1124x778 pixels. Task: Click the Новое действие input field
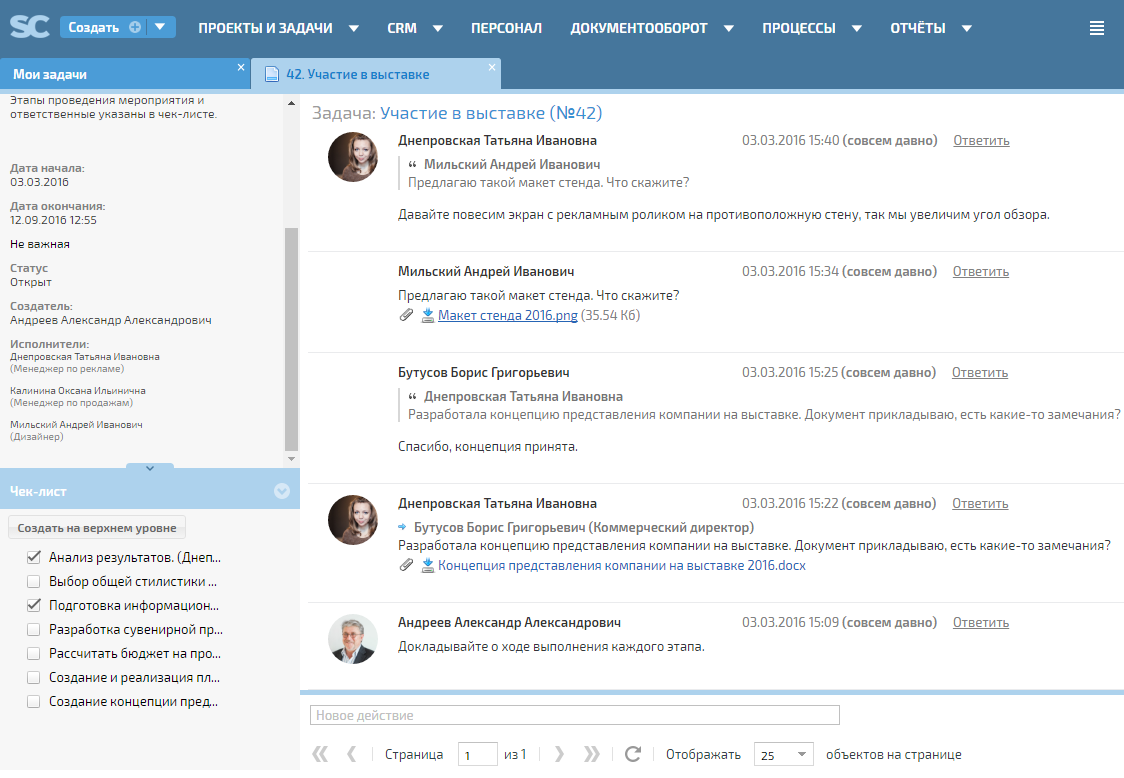(x=575, y=715)
